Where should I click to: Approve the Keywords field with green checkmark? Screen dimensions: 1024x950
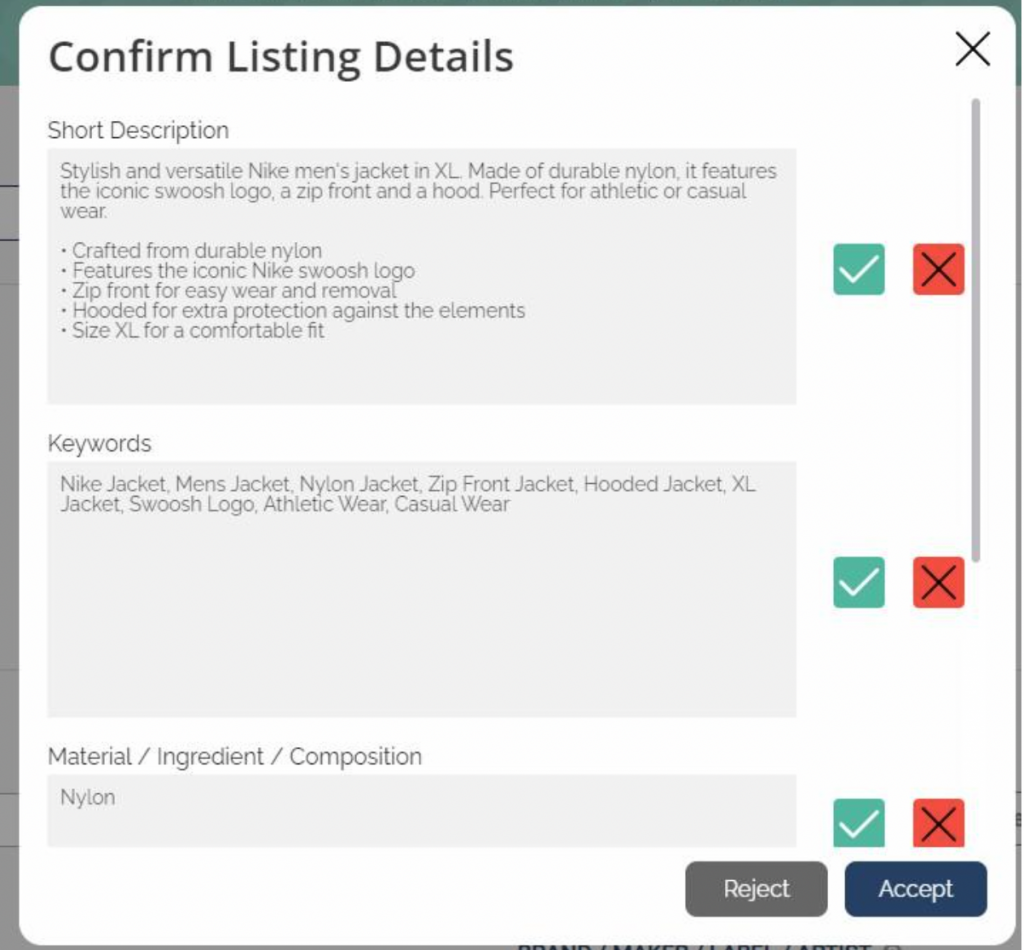858,582
